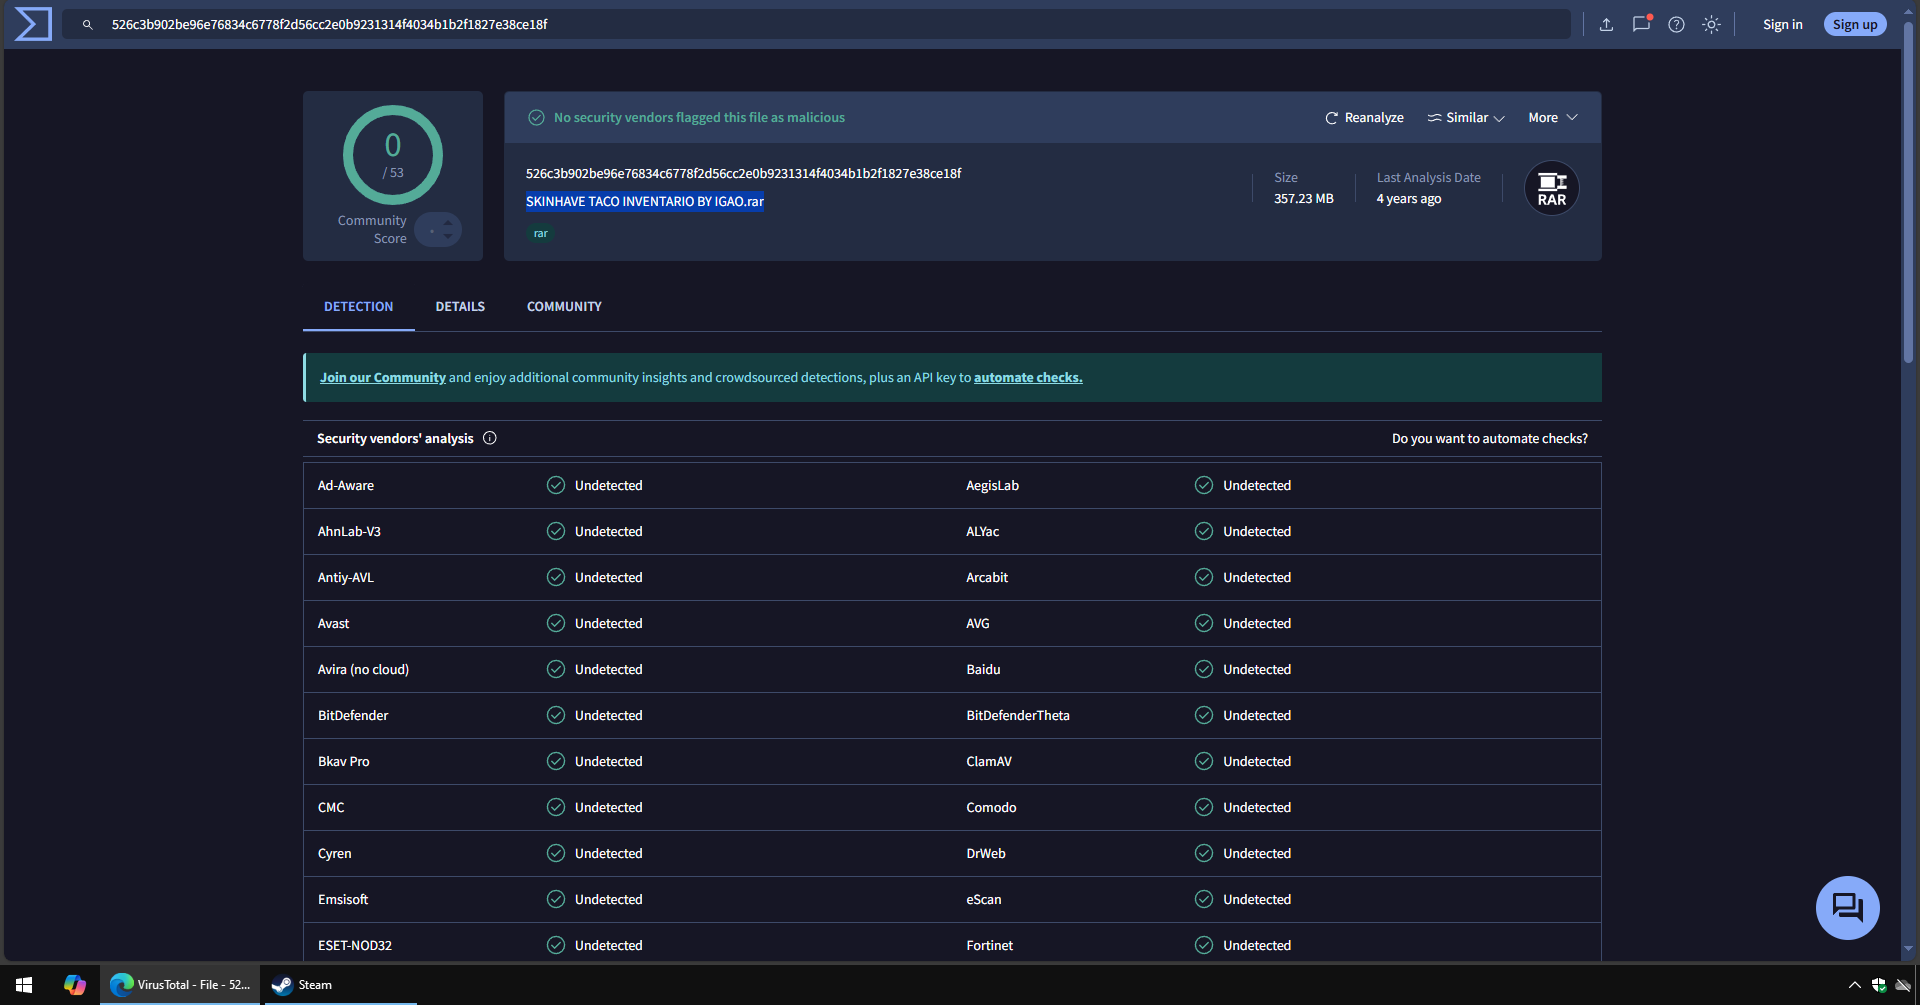Click the green check icon in the no-flags banner
The height and width of the screenshot is (1005, 1920).
tap(537, 117)
